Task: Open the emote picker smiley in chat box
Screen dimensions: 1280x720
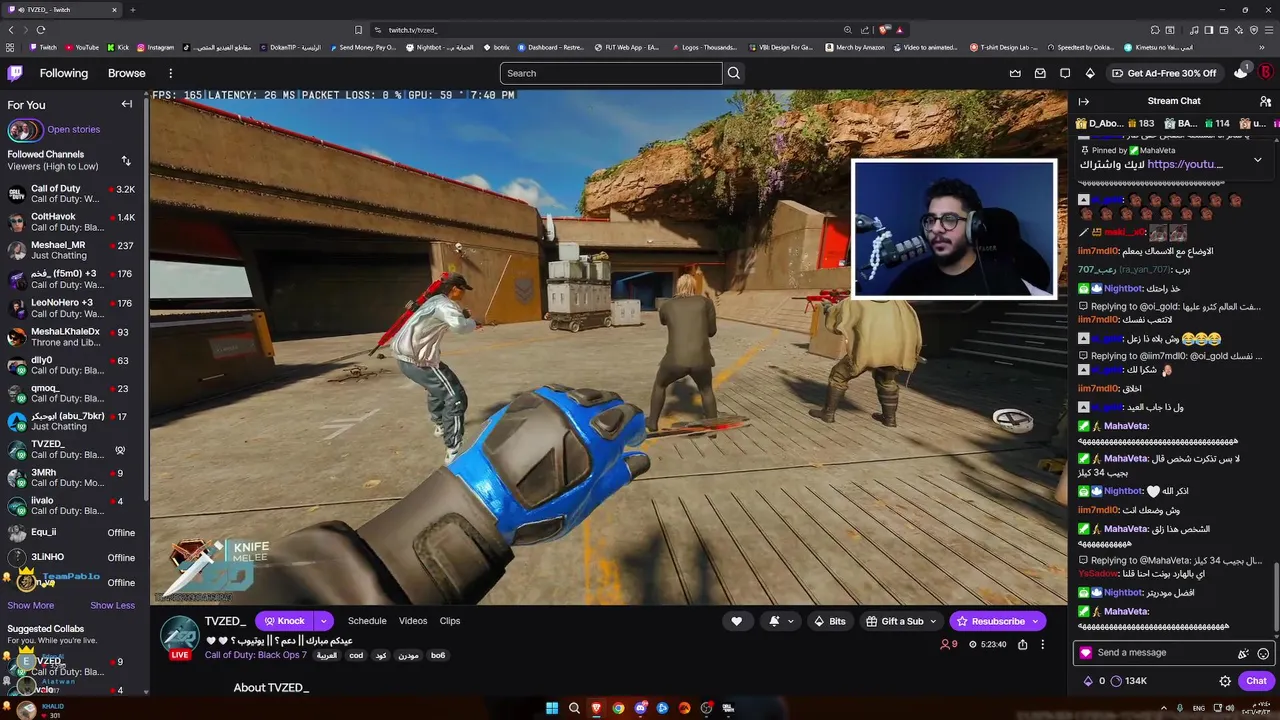Action: coord(1263,653)
